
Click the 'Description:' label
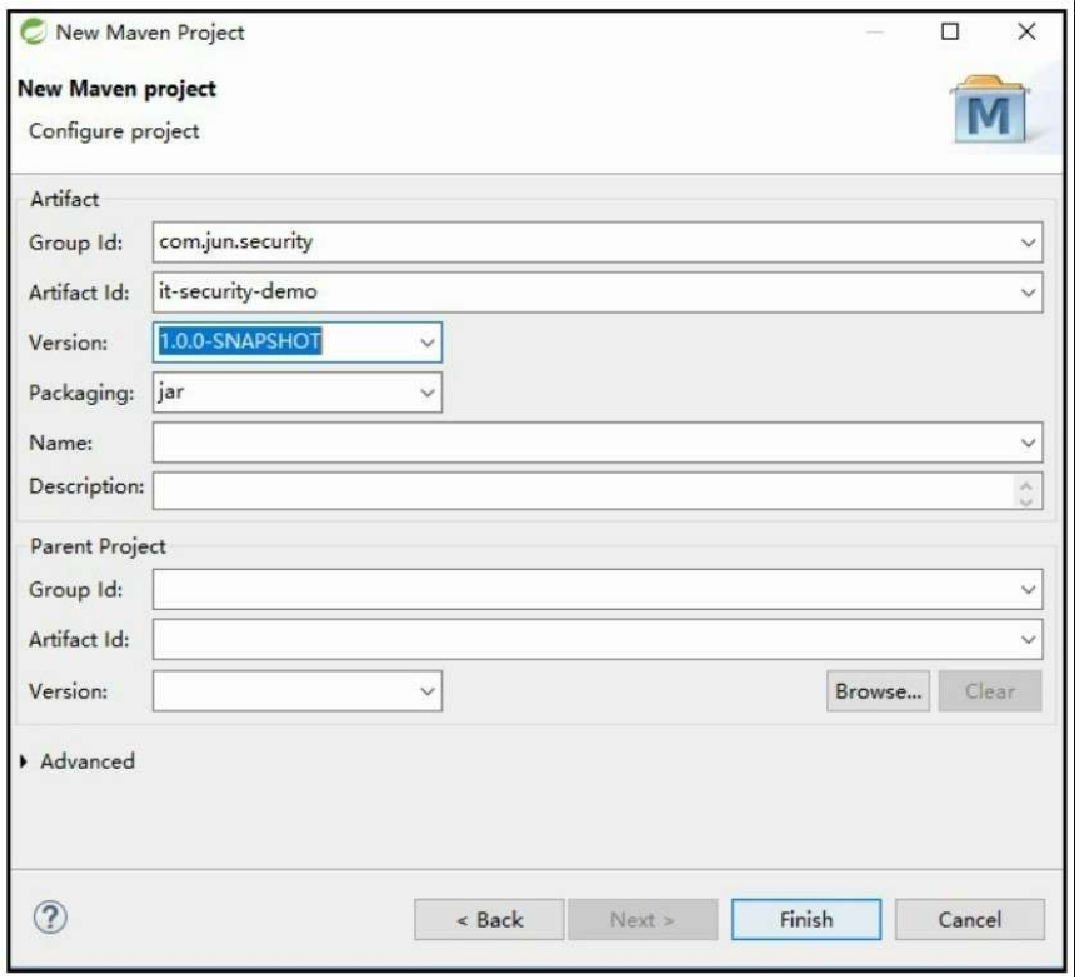(86, 486)
